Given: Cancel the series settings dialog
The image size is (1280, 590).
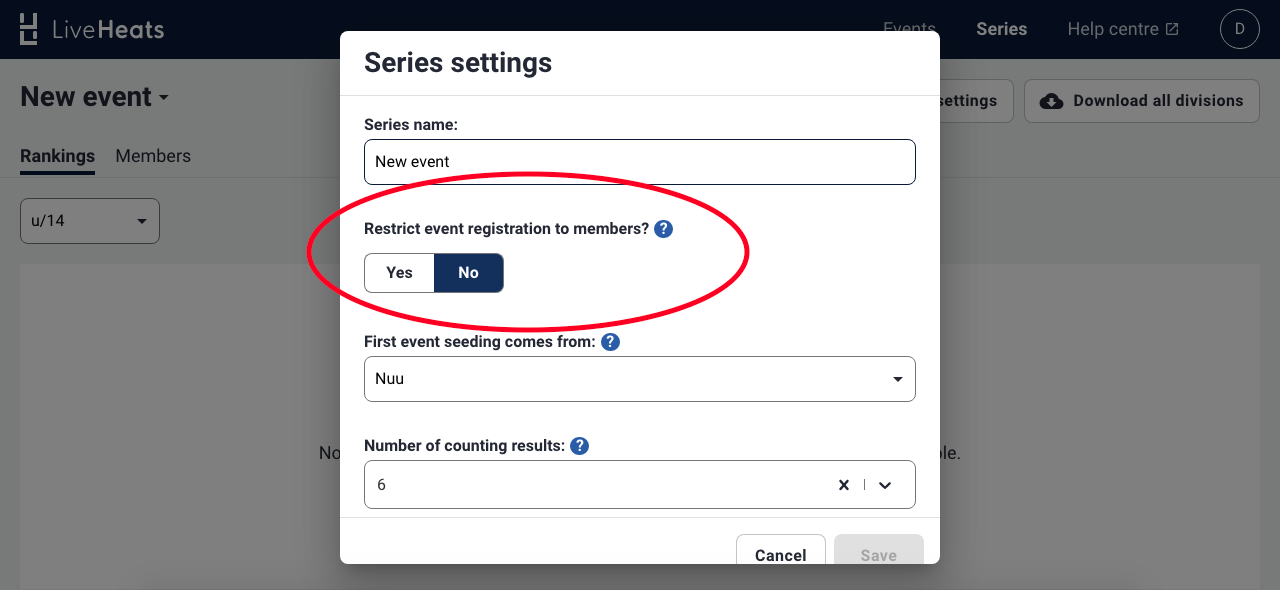Looking at the screenshot, I should click(780, 555).
